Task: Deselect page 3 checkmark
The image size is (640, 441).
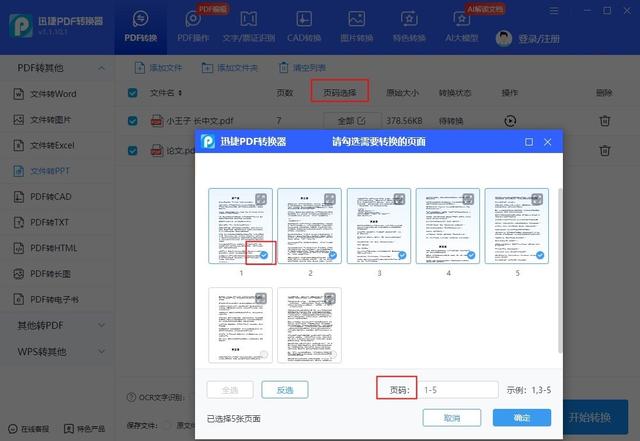Action: 402,255
